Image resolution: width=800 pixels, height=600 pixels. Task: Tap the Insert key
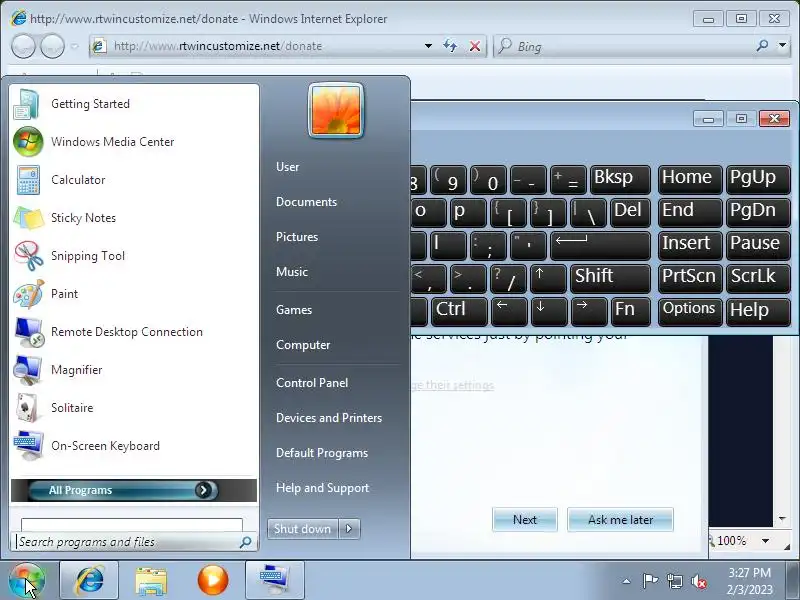coord(690,245)
